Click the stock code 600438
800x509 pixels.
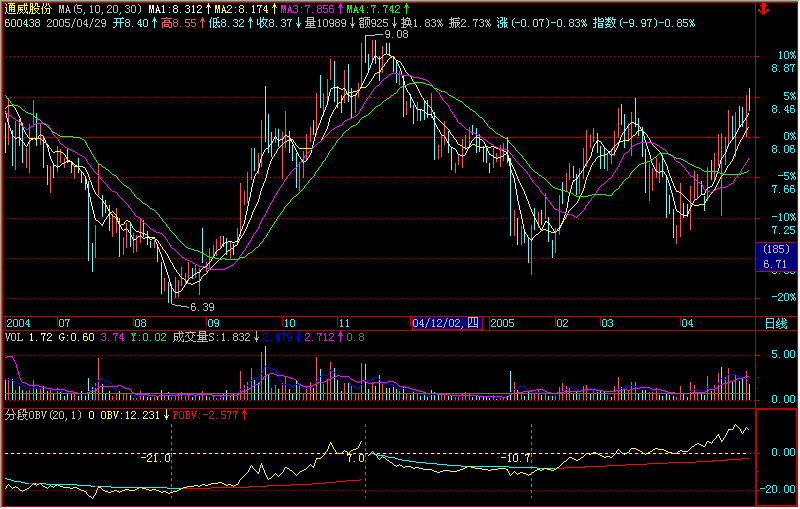point(22,23)
